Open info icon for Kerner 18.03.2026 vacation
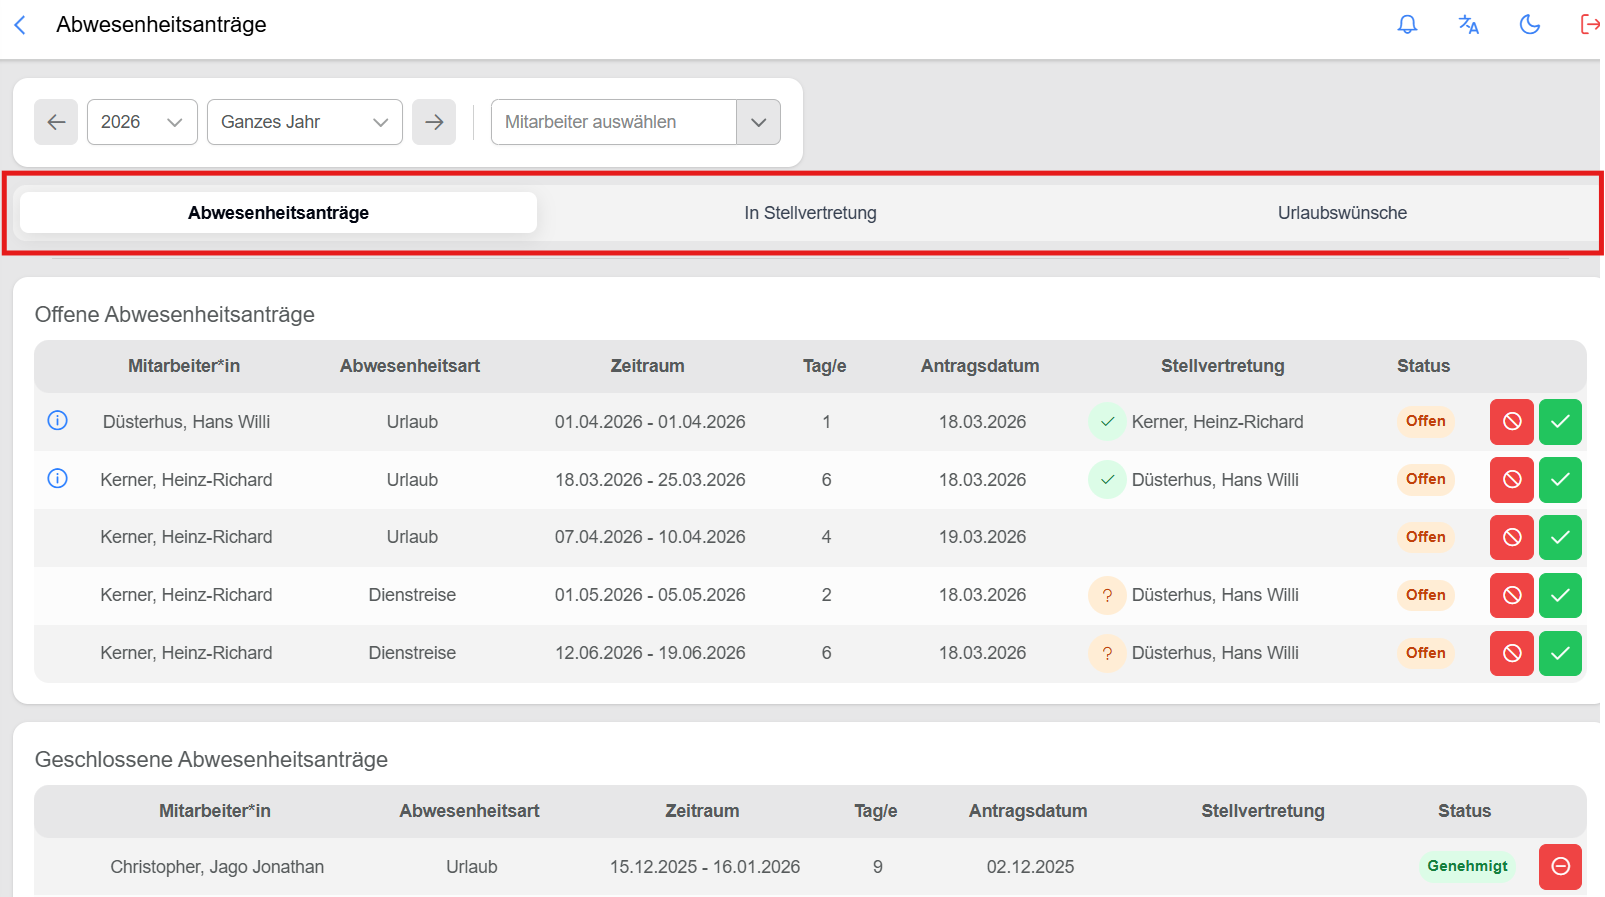This screenshot has height=897, width=1605. point(58,479)
